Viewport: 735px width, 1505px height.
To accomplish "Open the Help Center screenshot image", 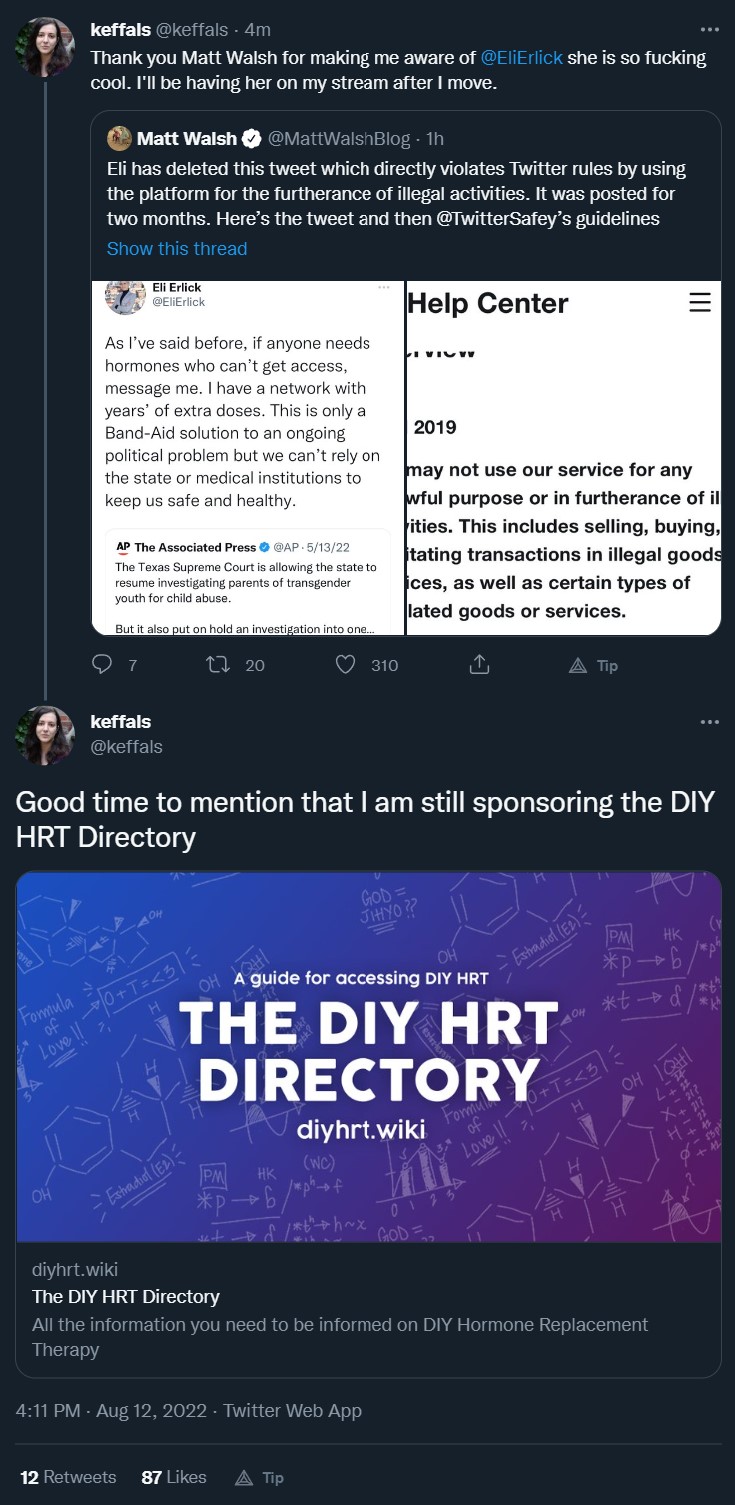I will (564, 458).
